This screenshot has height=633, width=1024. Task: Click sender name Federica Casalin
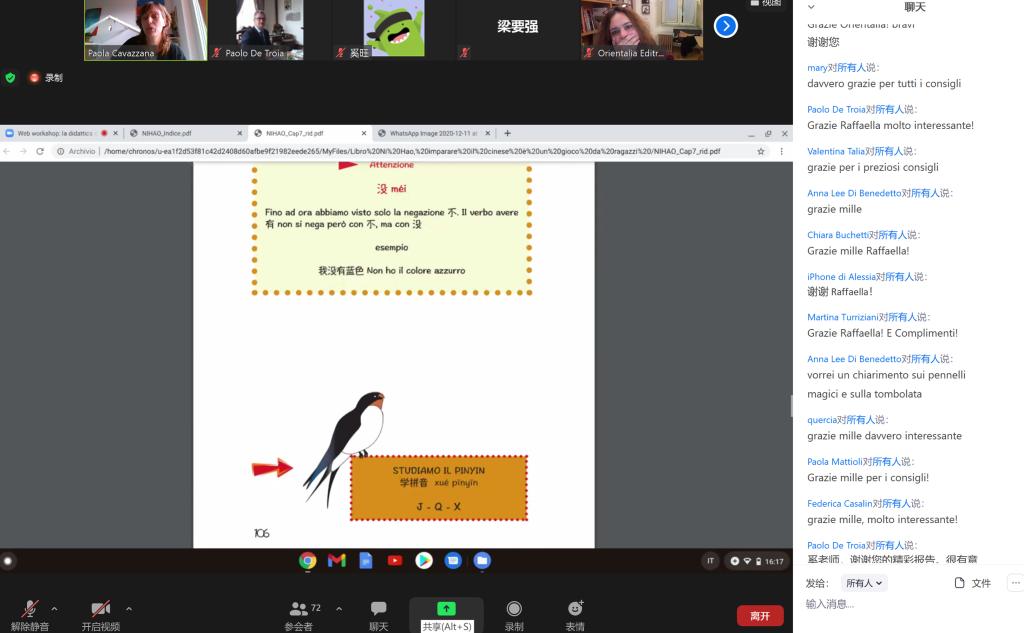point(840,503)
